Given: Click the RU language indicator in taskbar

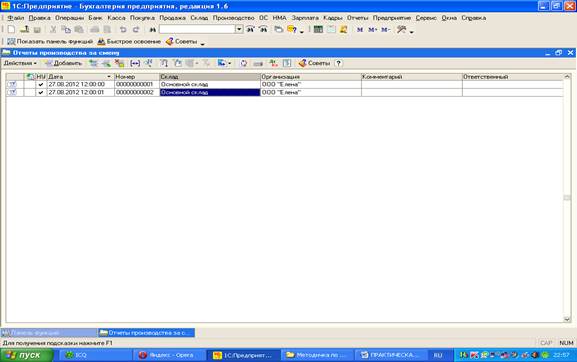Looking at the screenshot, I should pos(438,355).
